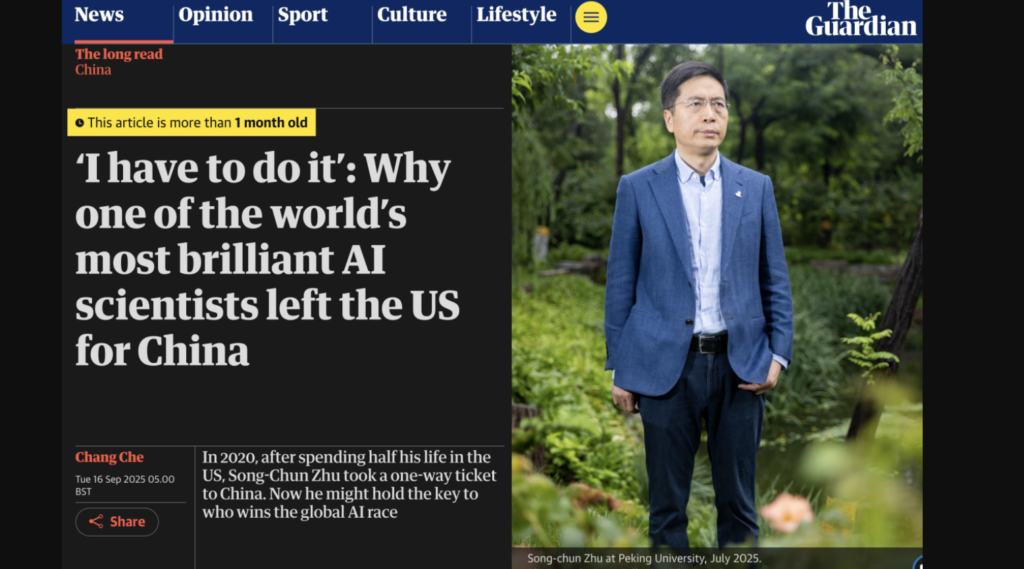
Task: Follow the China topic link
Action: (93, 70)
